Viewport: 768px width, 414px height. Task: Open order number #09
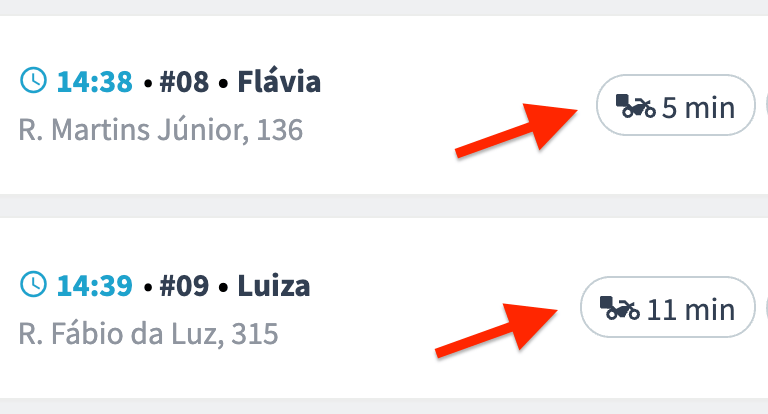(x=184, y=285)
